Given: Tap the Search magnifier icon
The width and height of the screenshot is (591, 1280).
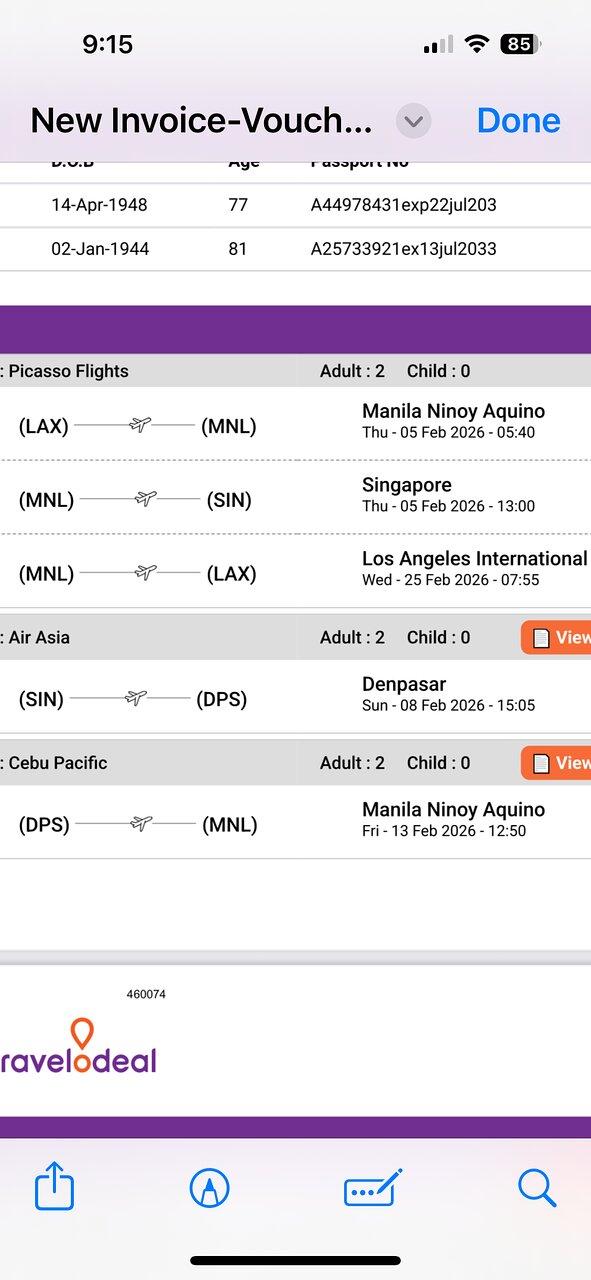Looking at the screenshot, I should (x=537, y=1188).
